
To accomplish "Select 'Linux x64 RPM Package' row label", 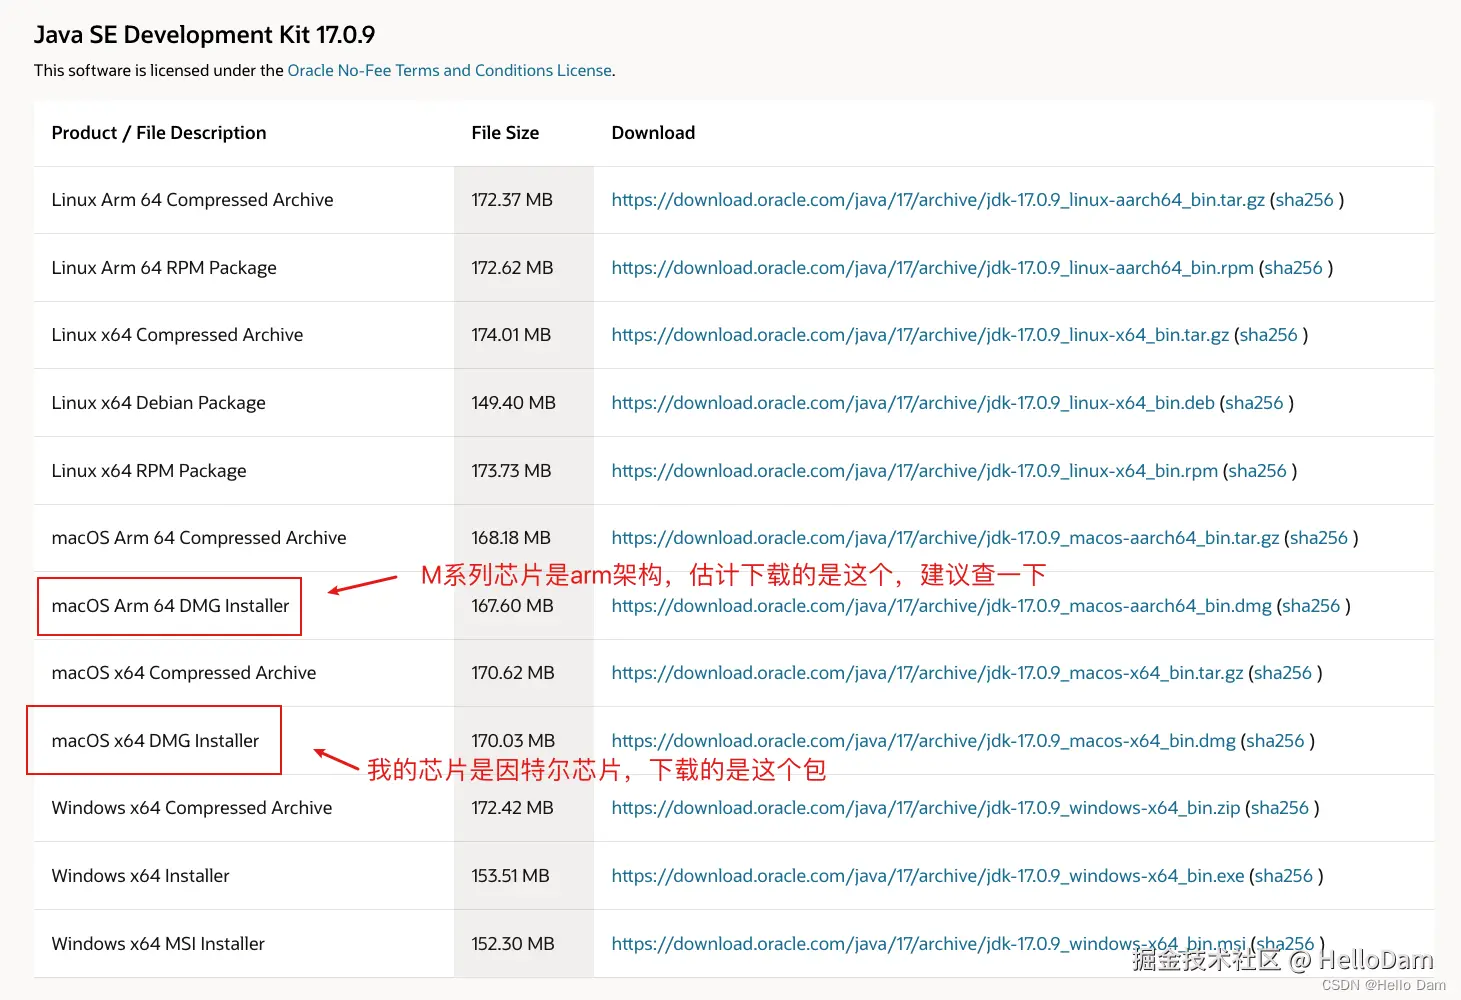I will (149, 471).
